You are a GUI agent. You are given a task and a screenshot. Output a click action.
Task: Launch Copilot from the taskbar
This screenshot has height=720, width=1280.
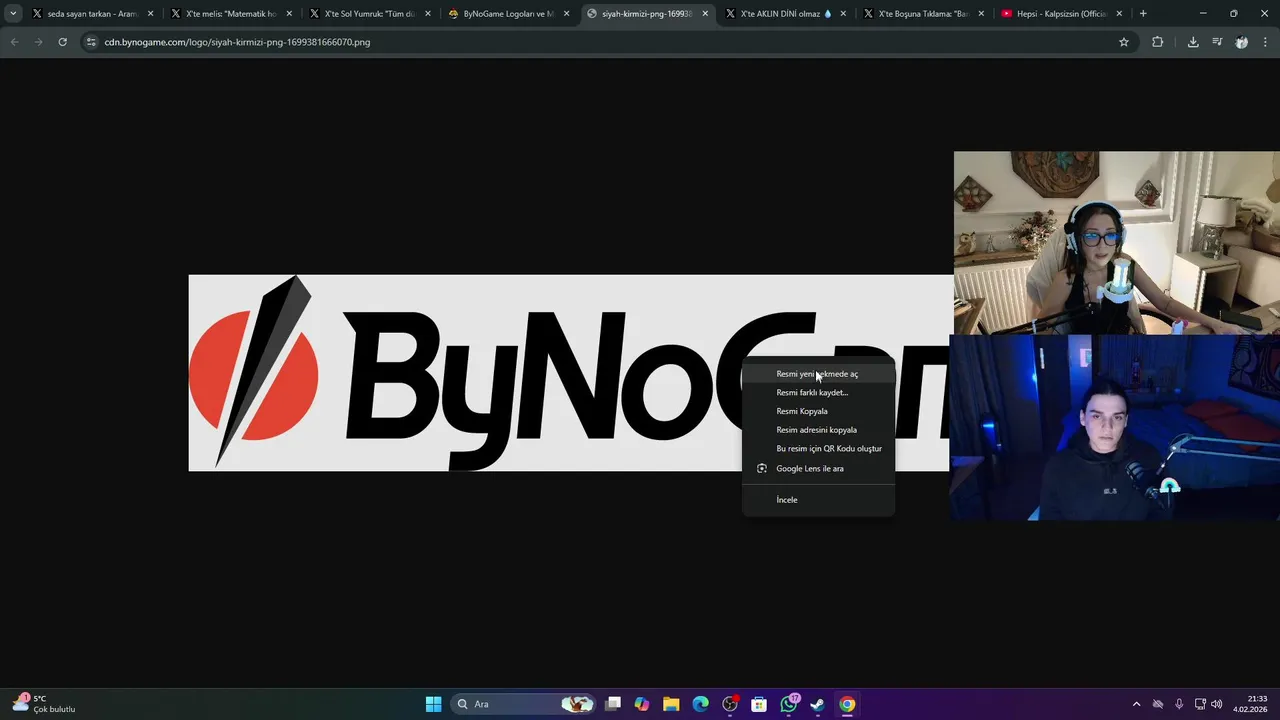(x=642, y=704)
